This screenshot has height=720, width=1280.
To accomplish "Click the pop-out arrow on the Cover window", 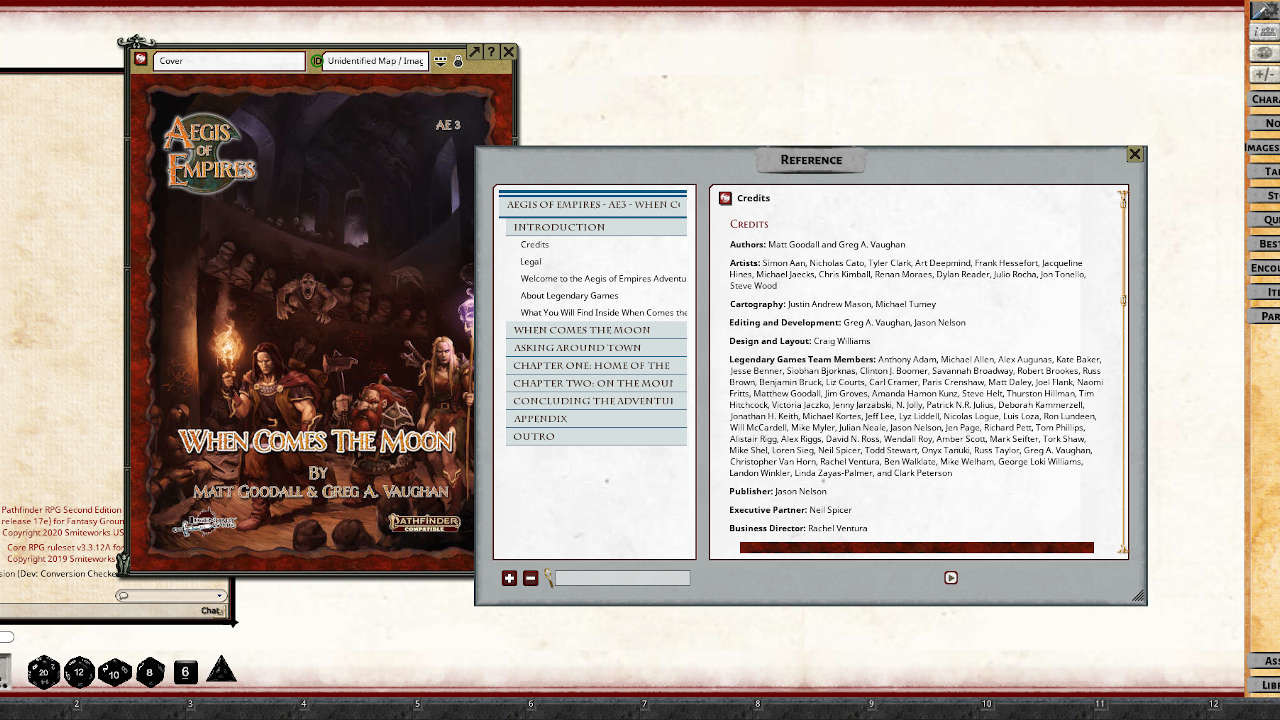I will [x=474, y=51].
